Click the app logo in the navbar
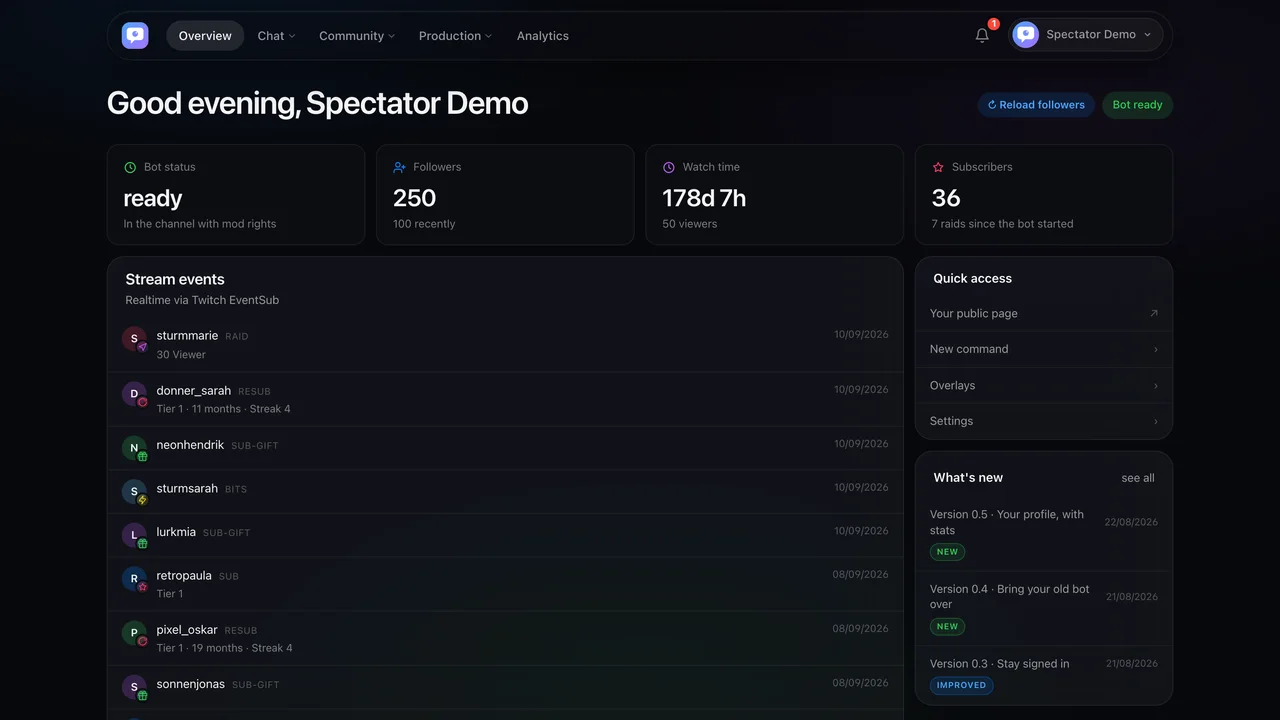Viewport: 1280px width, 720px height. click(x=135, y=36)
